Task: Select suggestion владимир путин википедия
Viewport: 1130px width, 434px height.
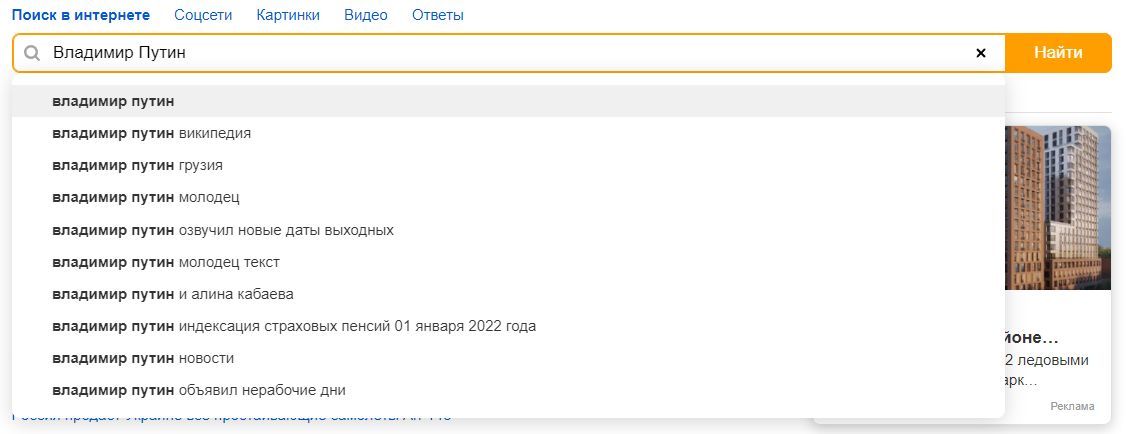Action: pyautogui.click(x=151, y=133)
